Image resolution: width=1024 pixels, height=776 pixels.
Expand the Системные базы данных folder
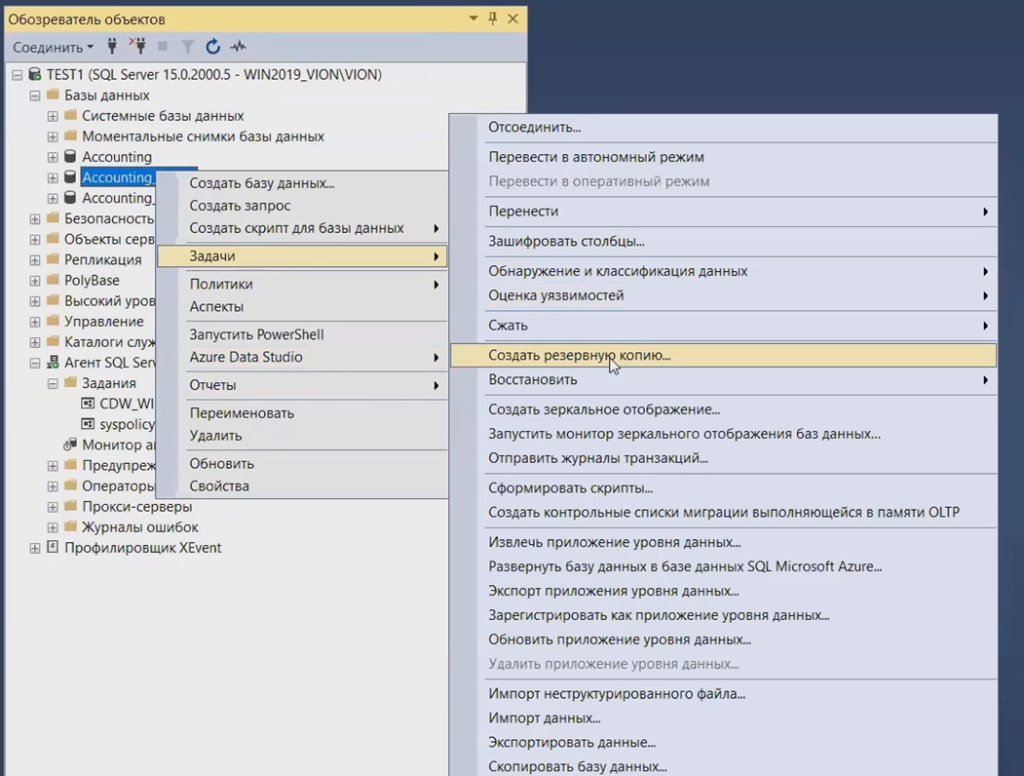click(53, 116)
